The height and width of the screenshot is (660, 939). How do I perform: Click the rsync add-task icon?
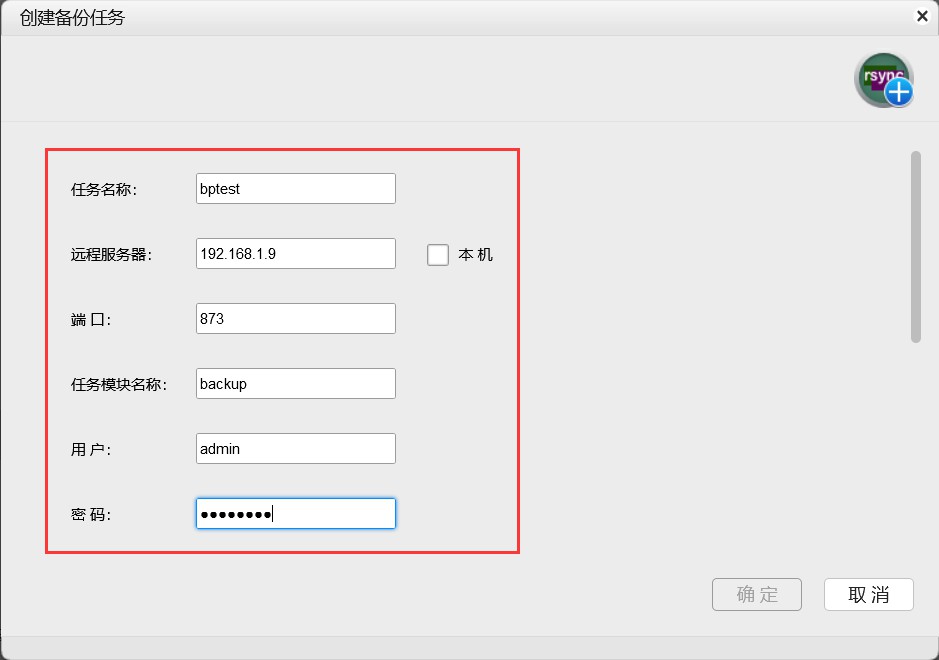pyautogui.click(x=883, y=80)
